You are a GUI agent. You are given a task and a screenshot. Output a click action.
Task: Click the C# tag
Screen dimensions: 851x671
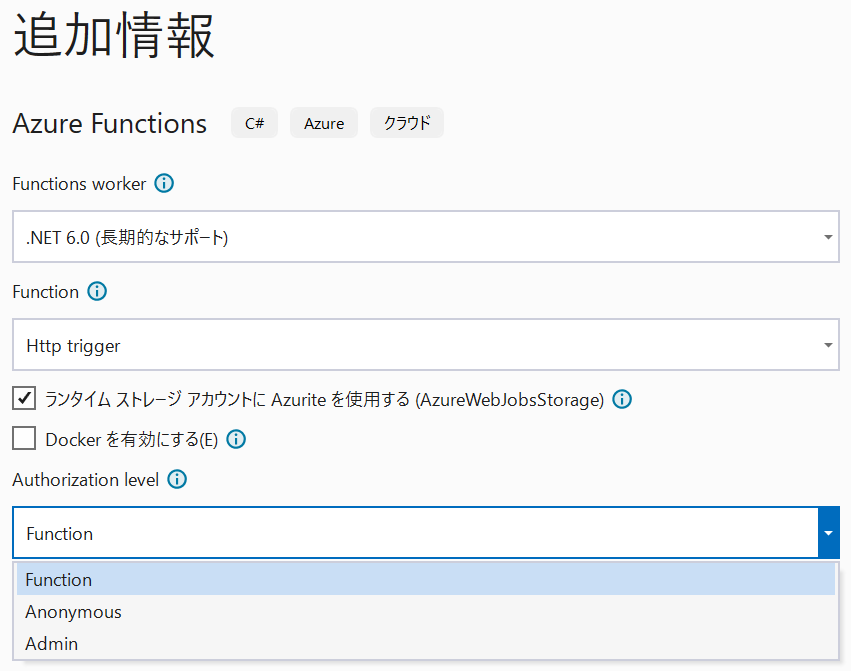click(254, 123)
